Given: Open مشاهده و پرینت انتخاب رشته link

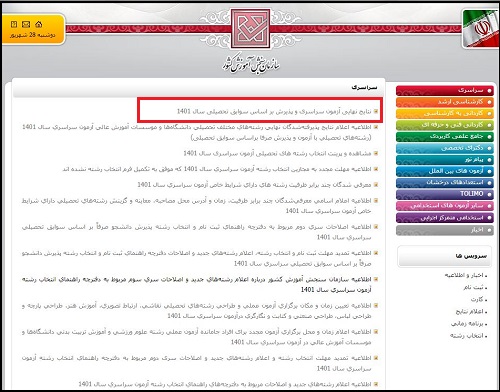Looking at the screenshot, I should [277, 153].
